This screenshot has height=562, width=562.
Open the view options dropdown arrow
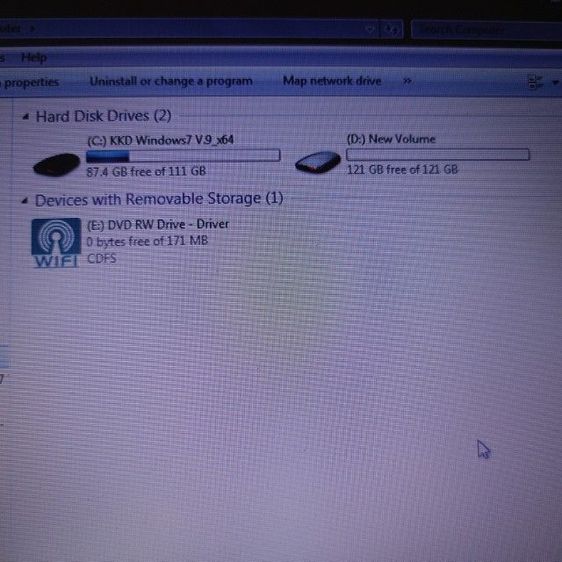point(555,82)
